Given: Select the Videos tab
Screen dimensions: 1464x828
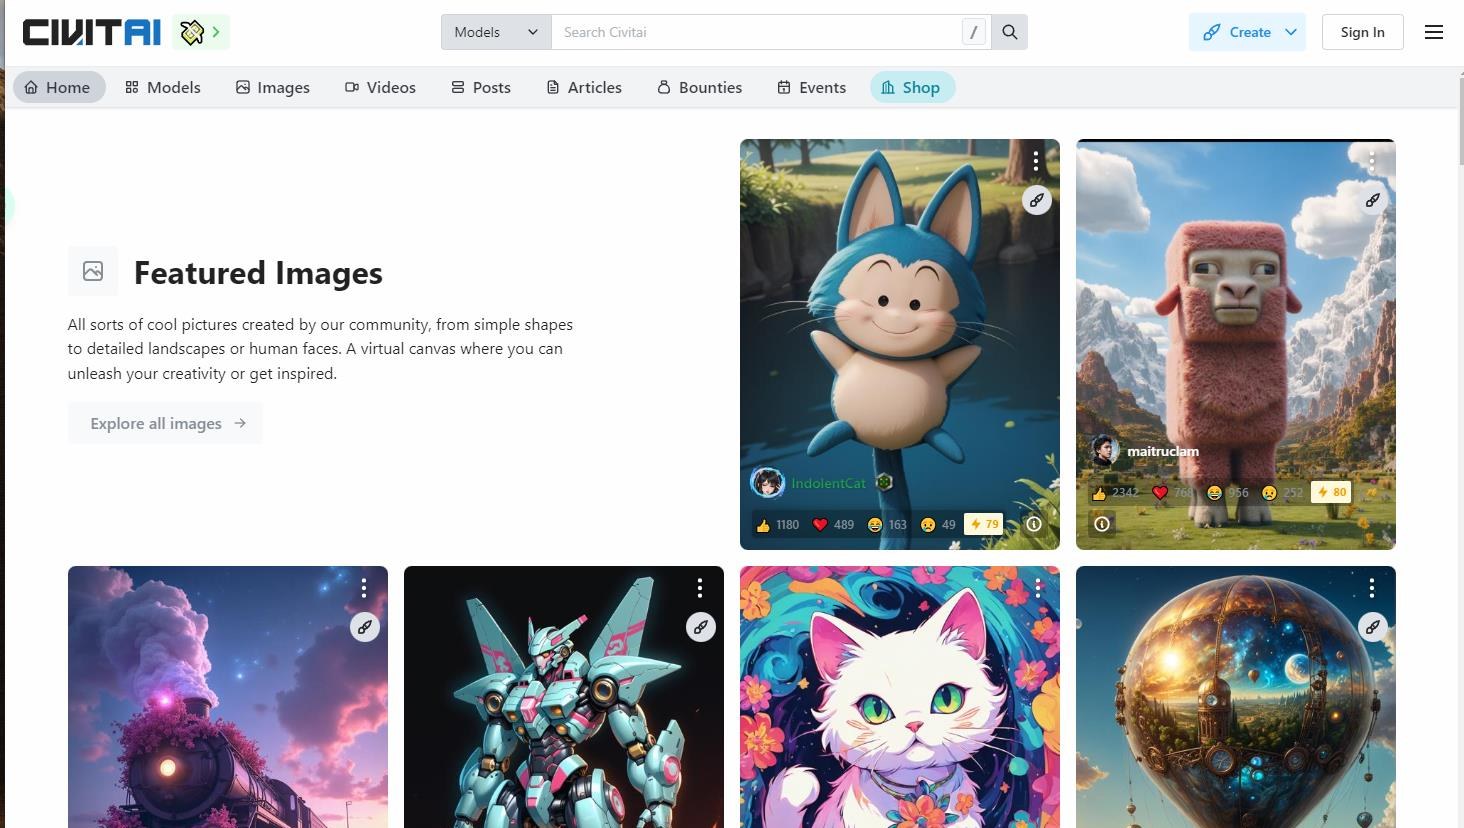Looking at the screenshot, I should [x=380, y=87].
